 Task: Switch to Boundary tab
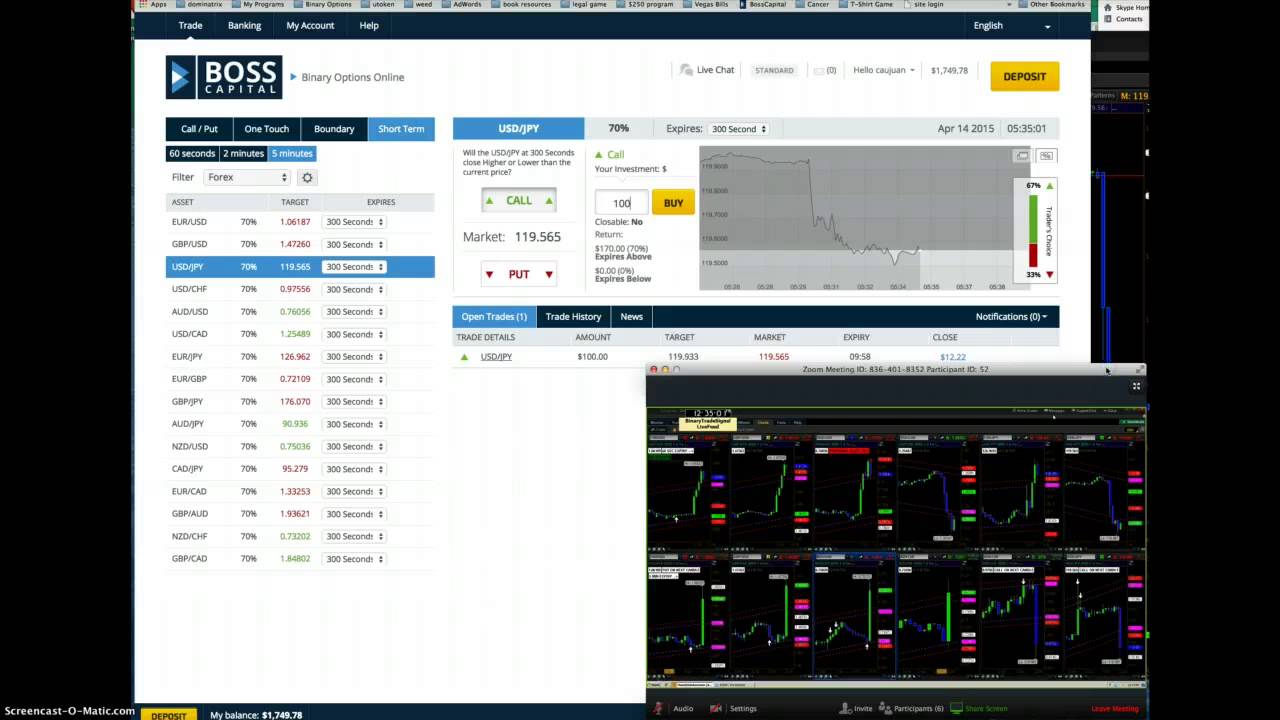pyautogui.click(x=334, y=129)
